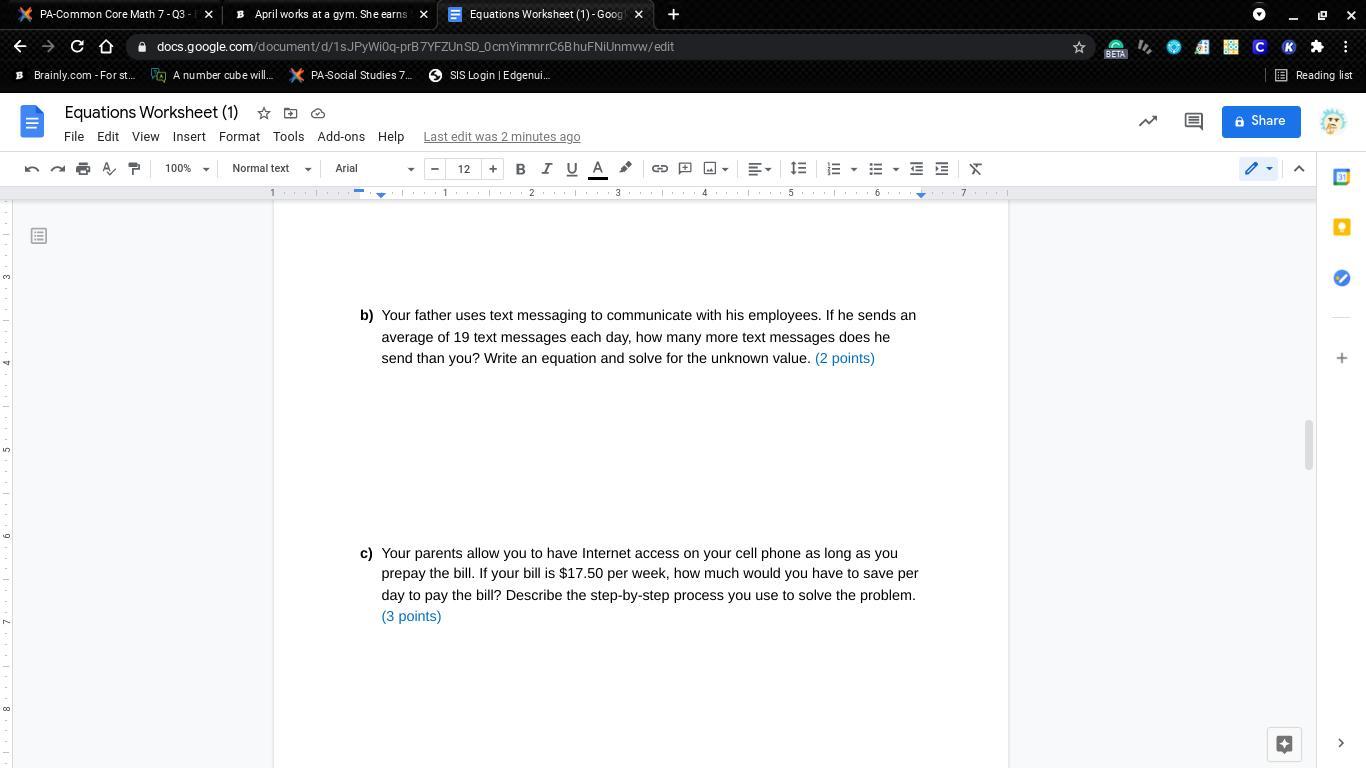Open the Insert menu
Image resolution: width=1366 pixels, height=768 pixels.
(x=189, y=137)
